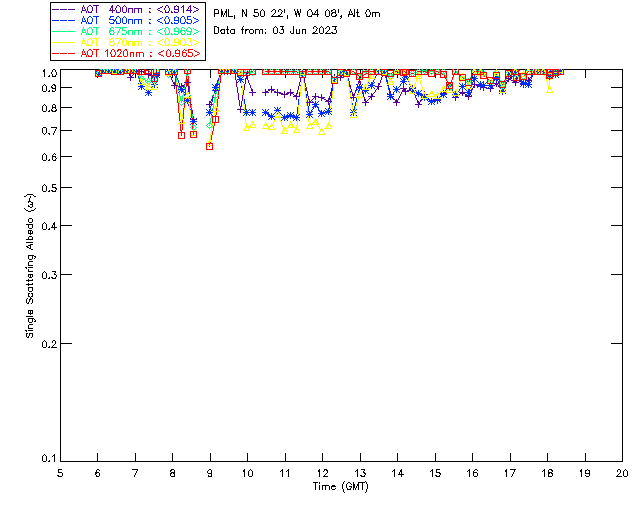Click the AOT 400nm legend entry

tap(127, 9)
